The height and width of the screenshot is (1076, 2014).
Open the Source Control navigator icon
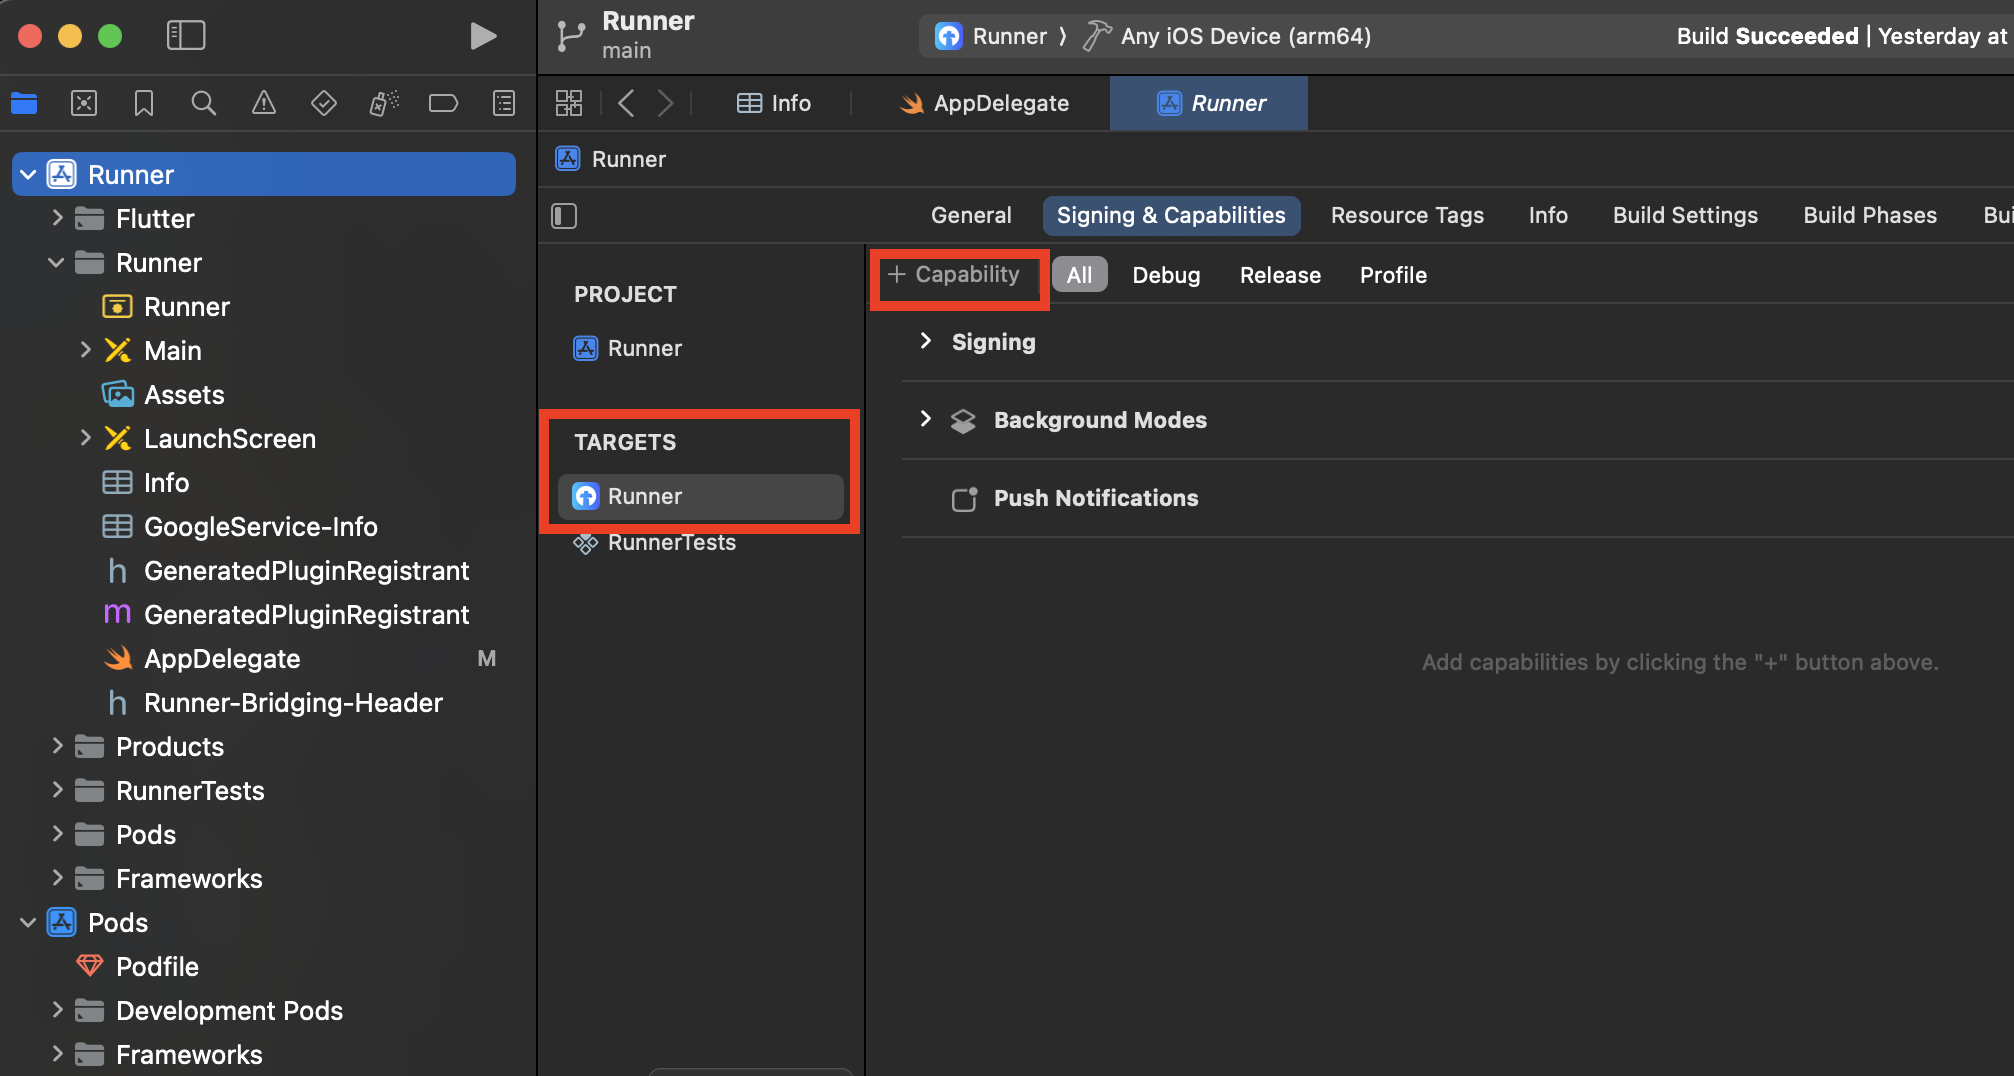[84, 103]
